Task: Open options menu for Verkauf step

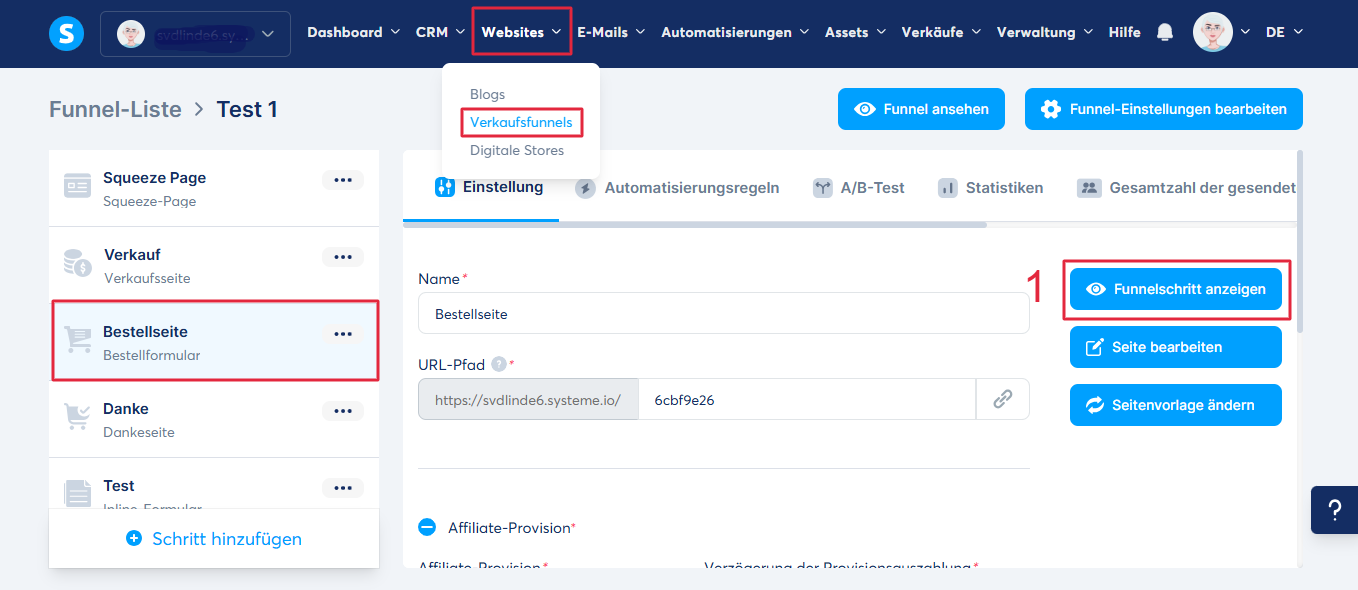Action: pyautogui.click(x=343, y=257)
